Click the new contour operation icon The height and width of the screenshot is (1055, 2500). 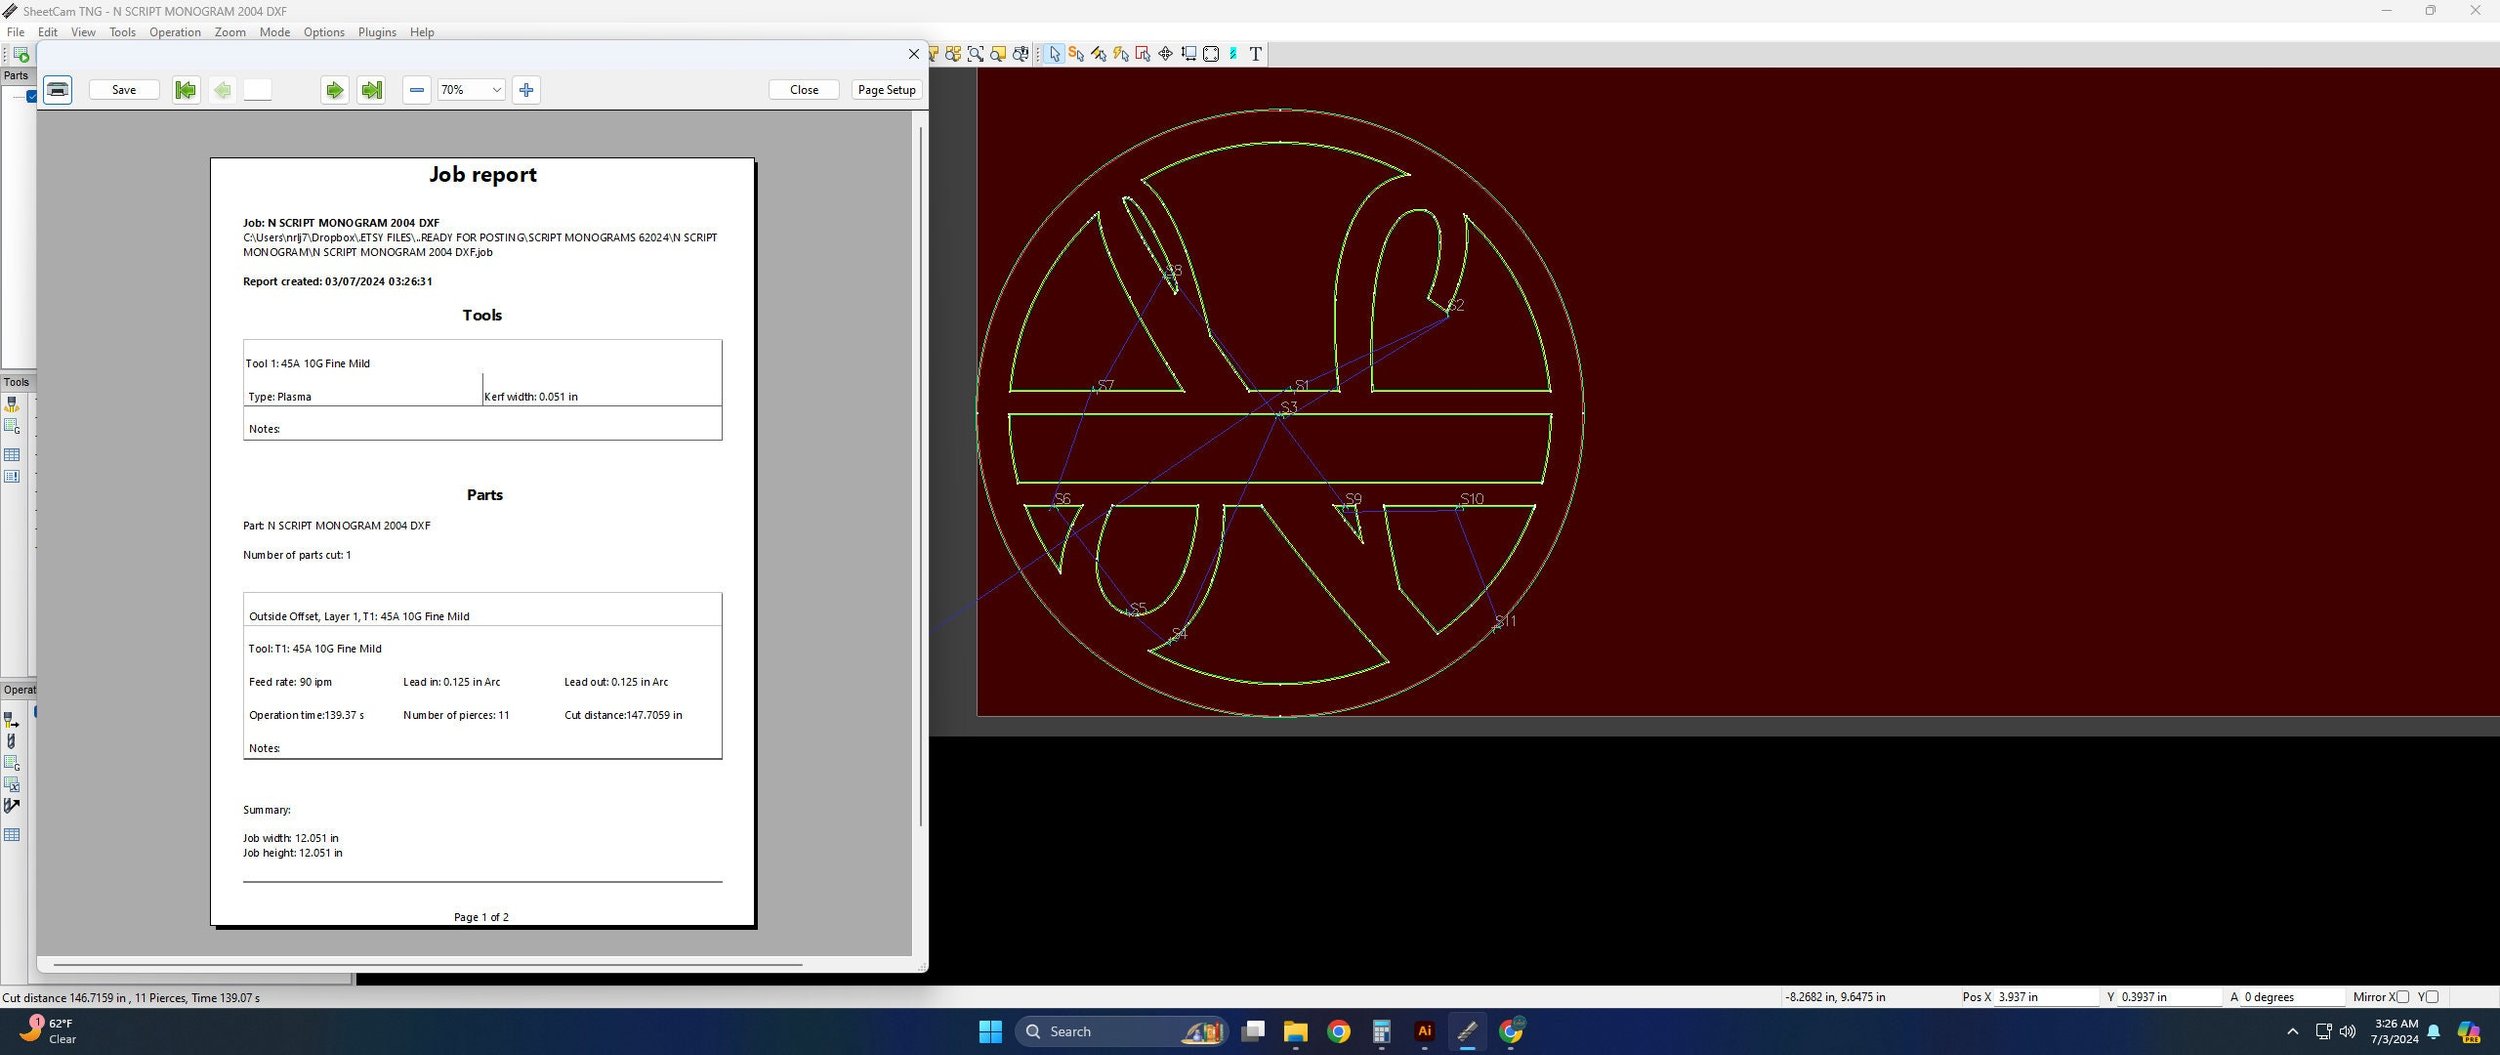[12, 720]
